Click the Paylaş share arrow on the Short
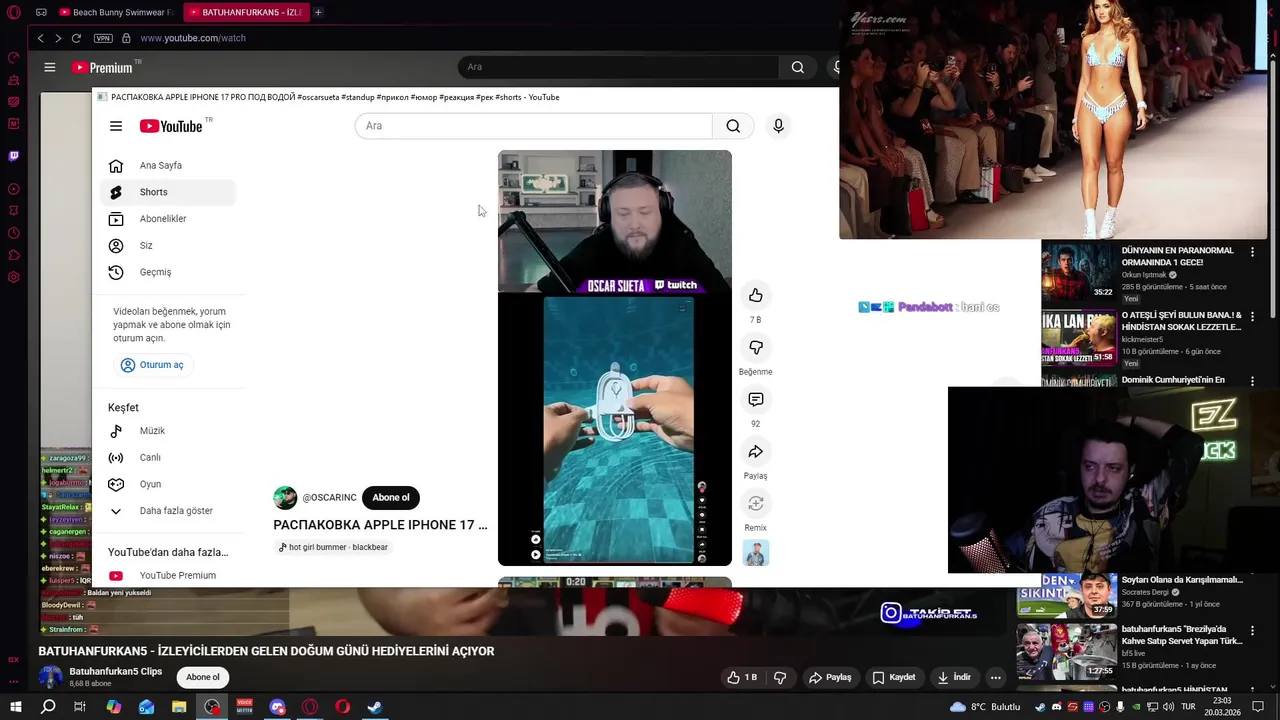Viewport: 1280px width, 720px height. click(756, 451)
